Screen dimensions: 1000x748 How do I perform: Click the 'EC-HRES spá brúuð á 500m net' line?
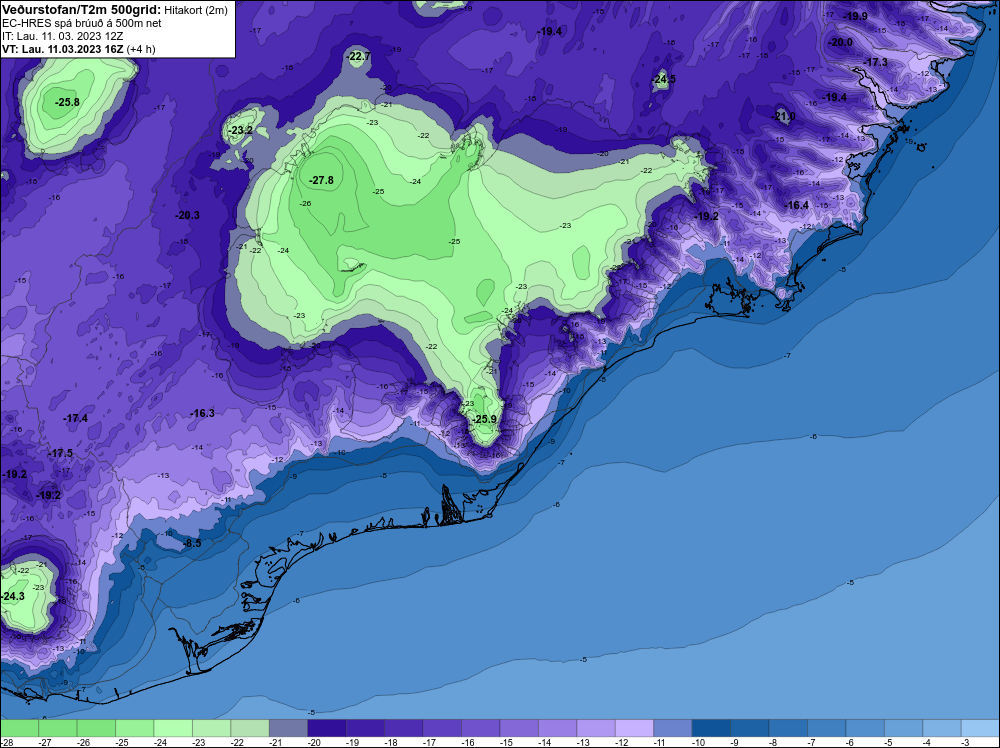81,23
